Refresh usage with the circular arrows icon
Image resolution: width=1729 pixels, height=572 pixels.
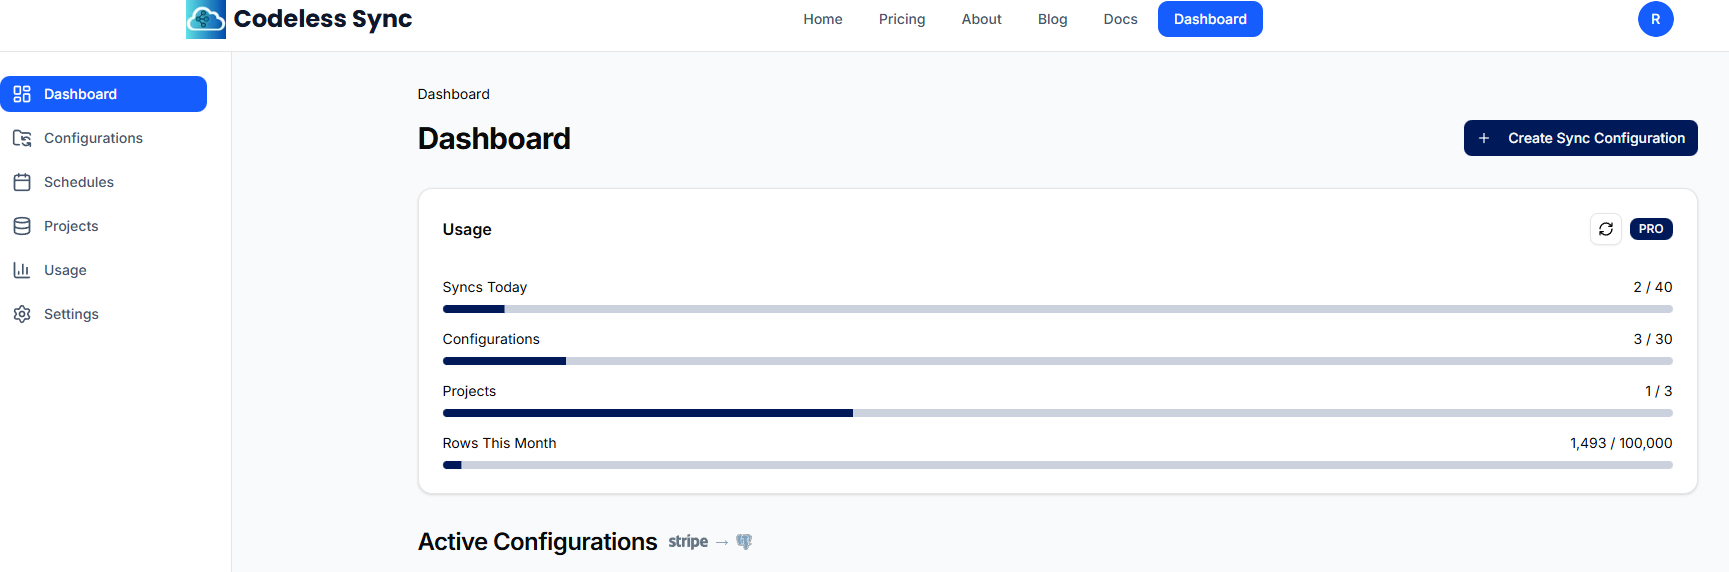[x=1606, y=229]
